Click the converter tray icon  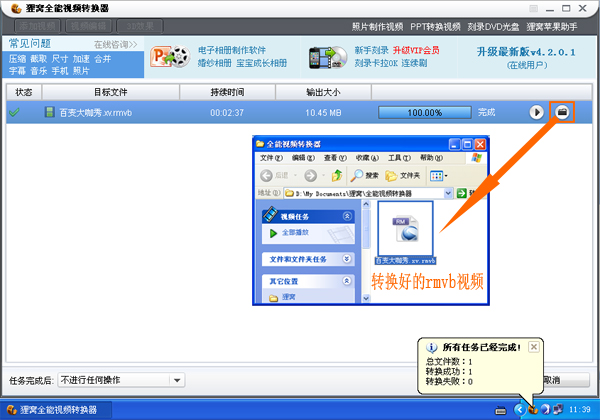click(x=533, y=410)
